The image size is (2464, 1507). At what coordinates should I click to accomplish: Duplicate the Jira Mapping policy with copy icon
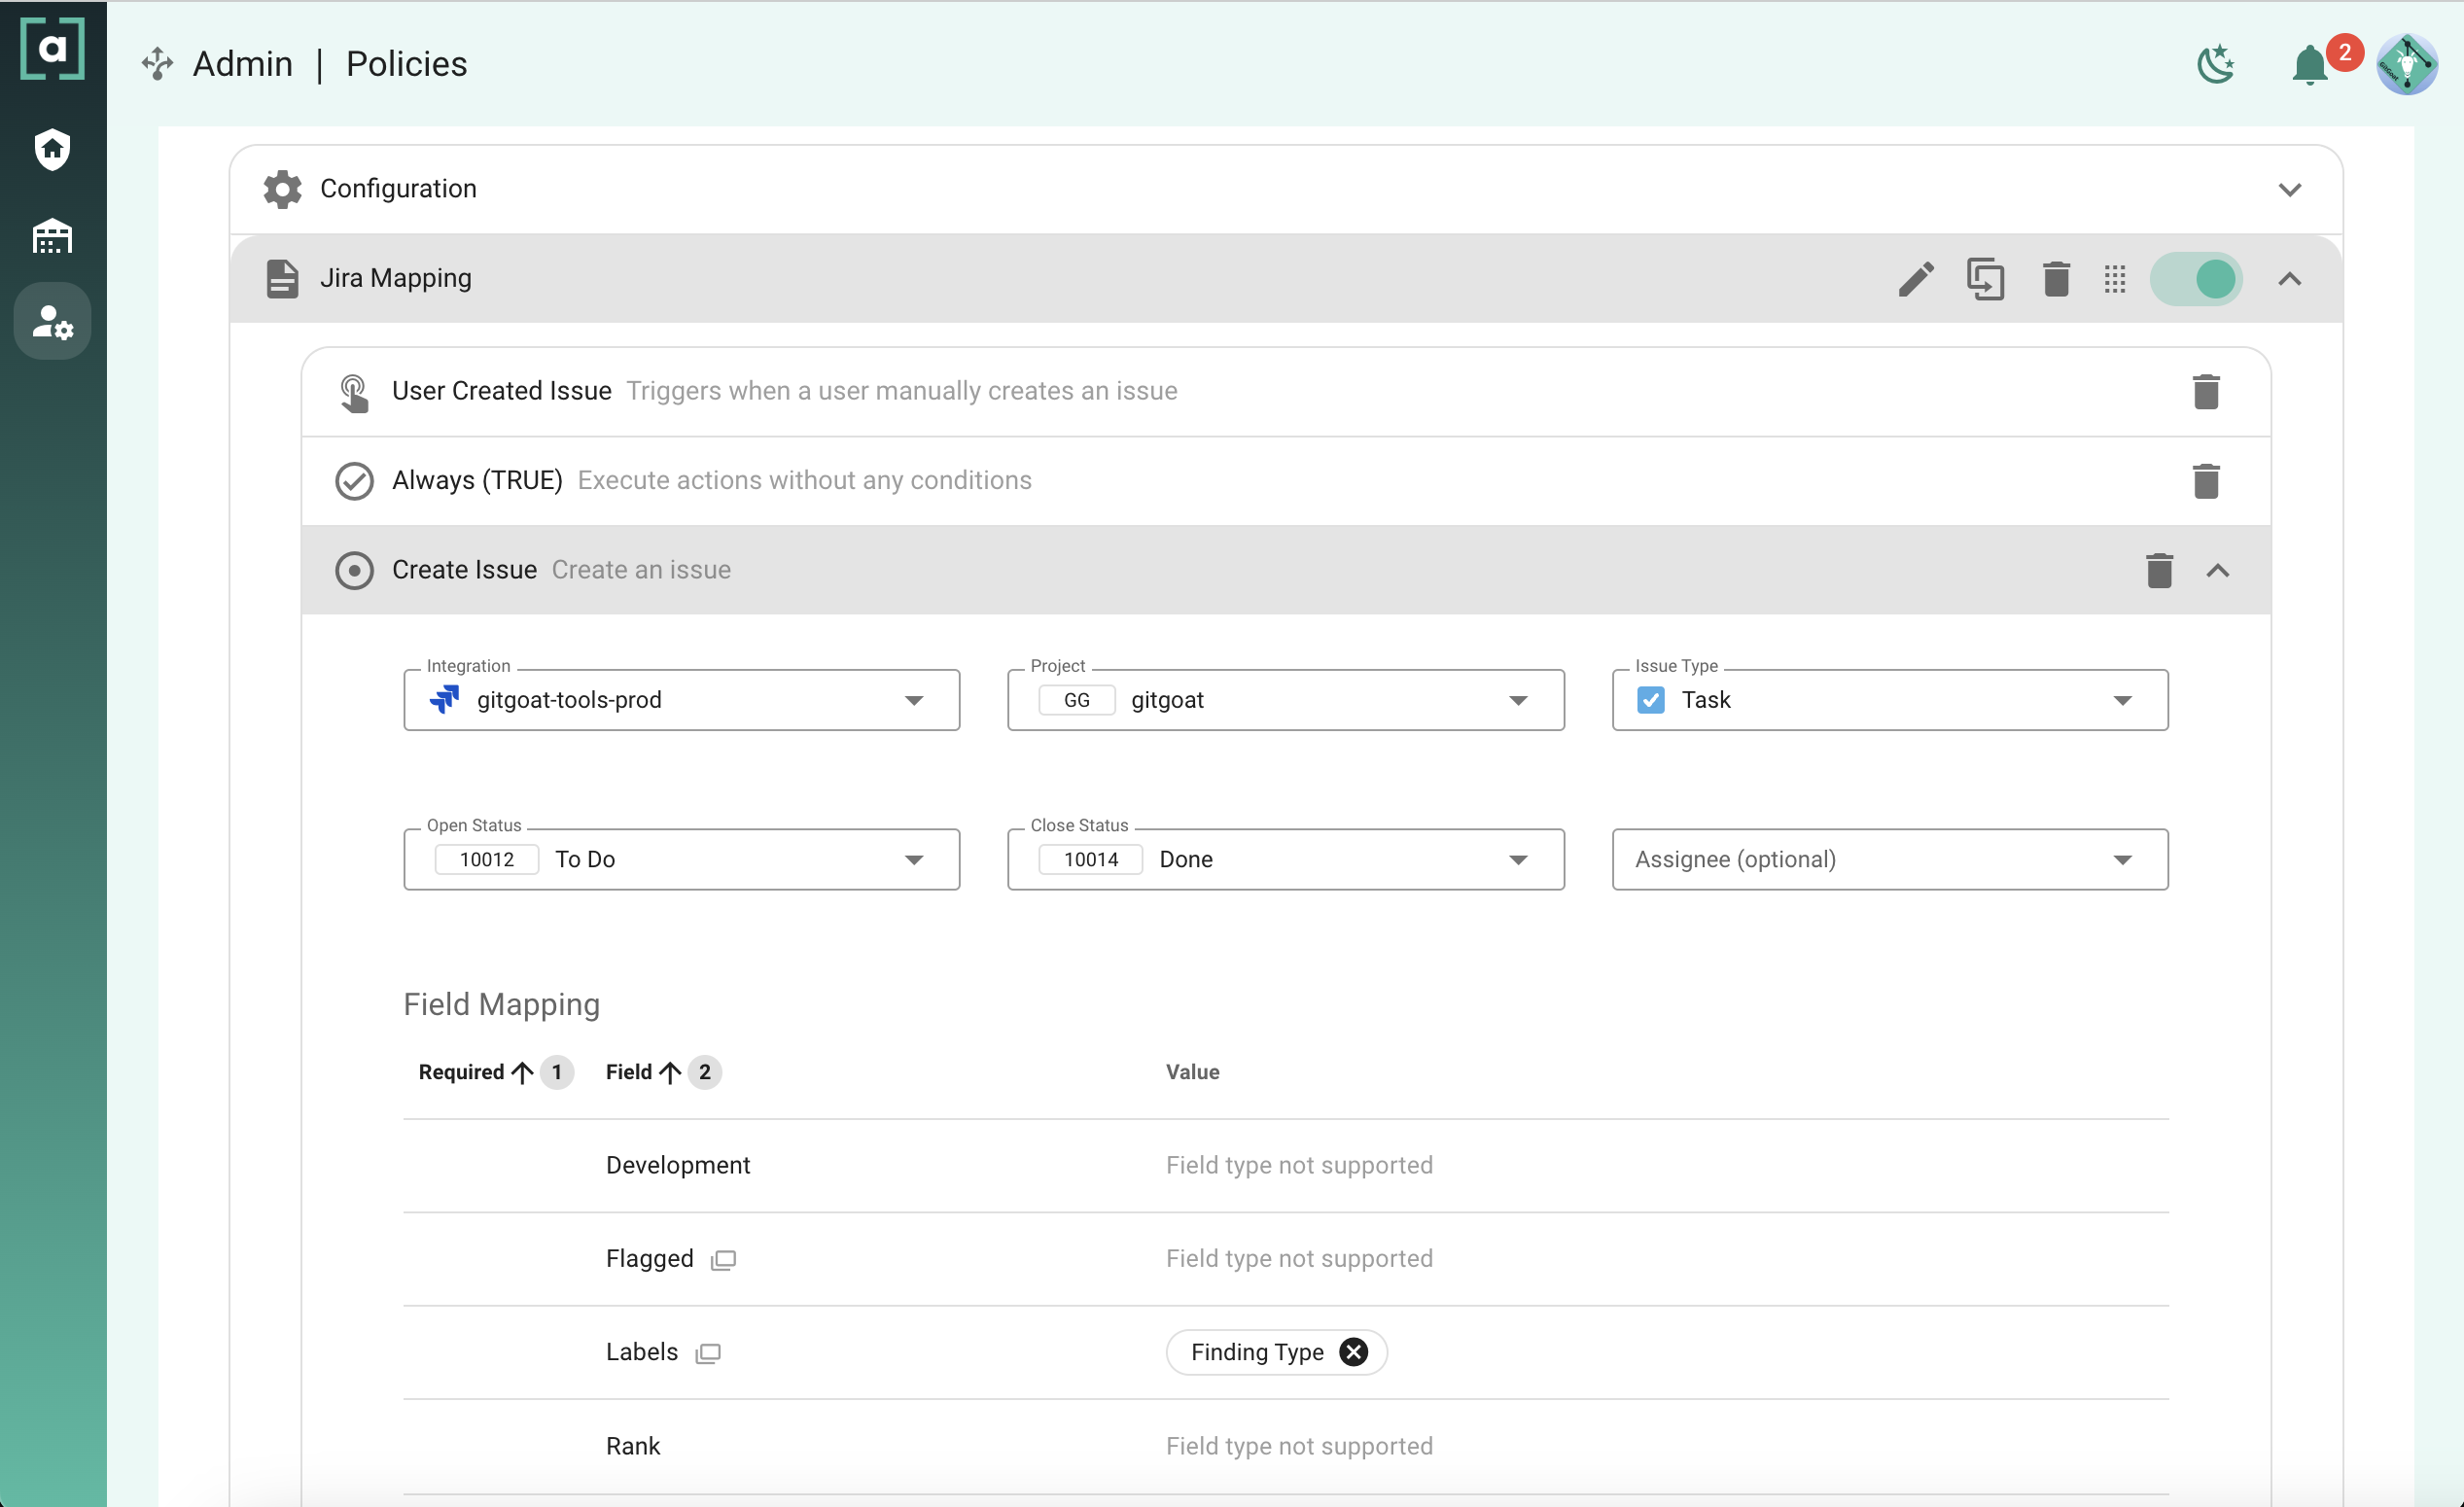click(x=1985, y=279)
